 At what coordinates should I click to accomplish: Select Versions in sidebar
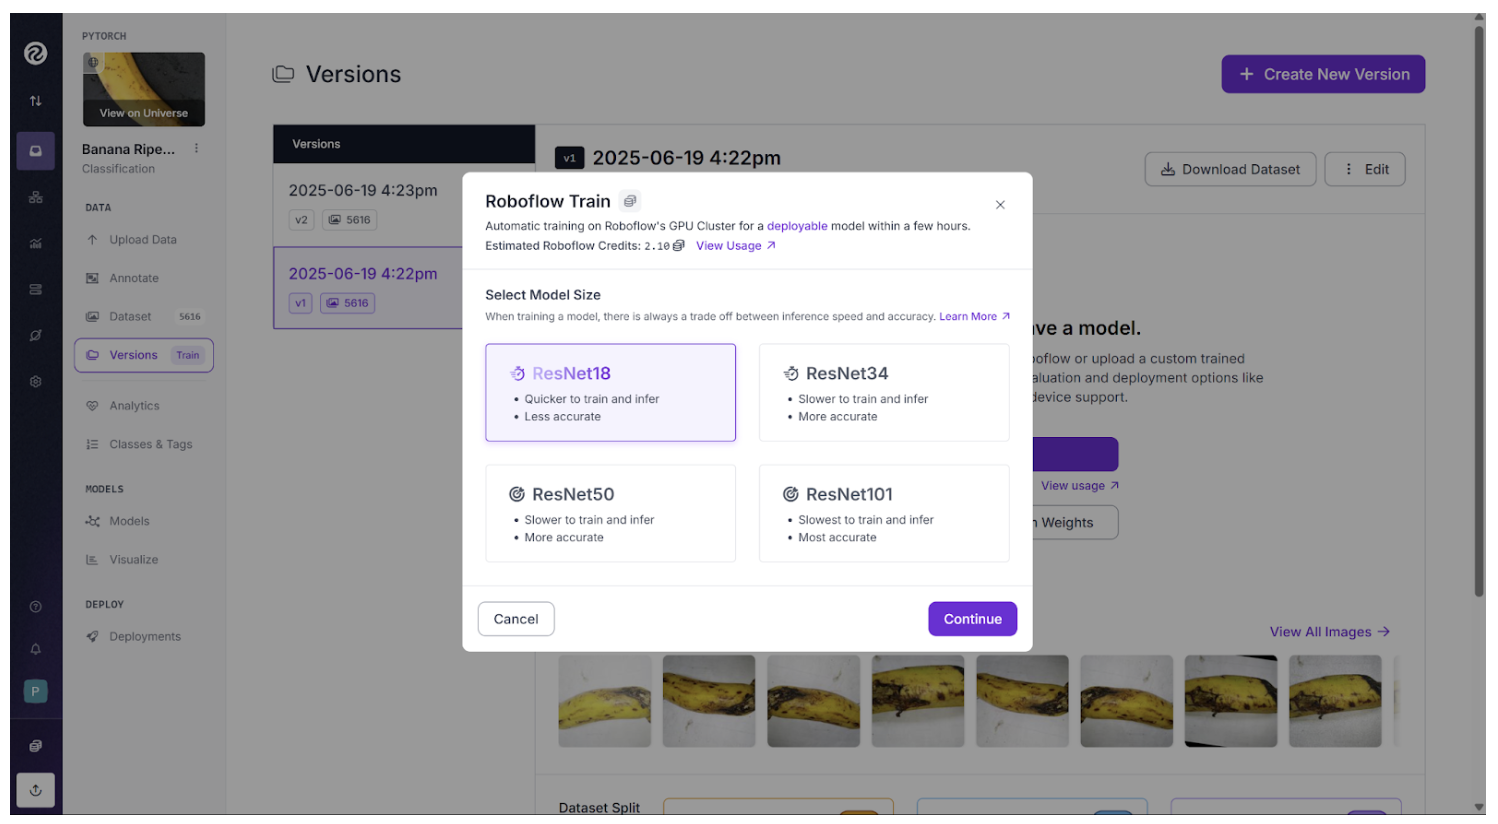[144, 355]
